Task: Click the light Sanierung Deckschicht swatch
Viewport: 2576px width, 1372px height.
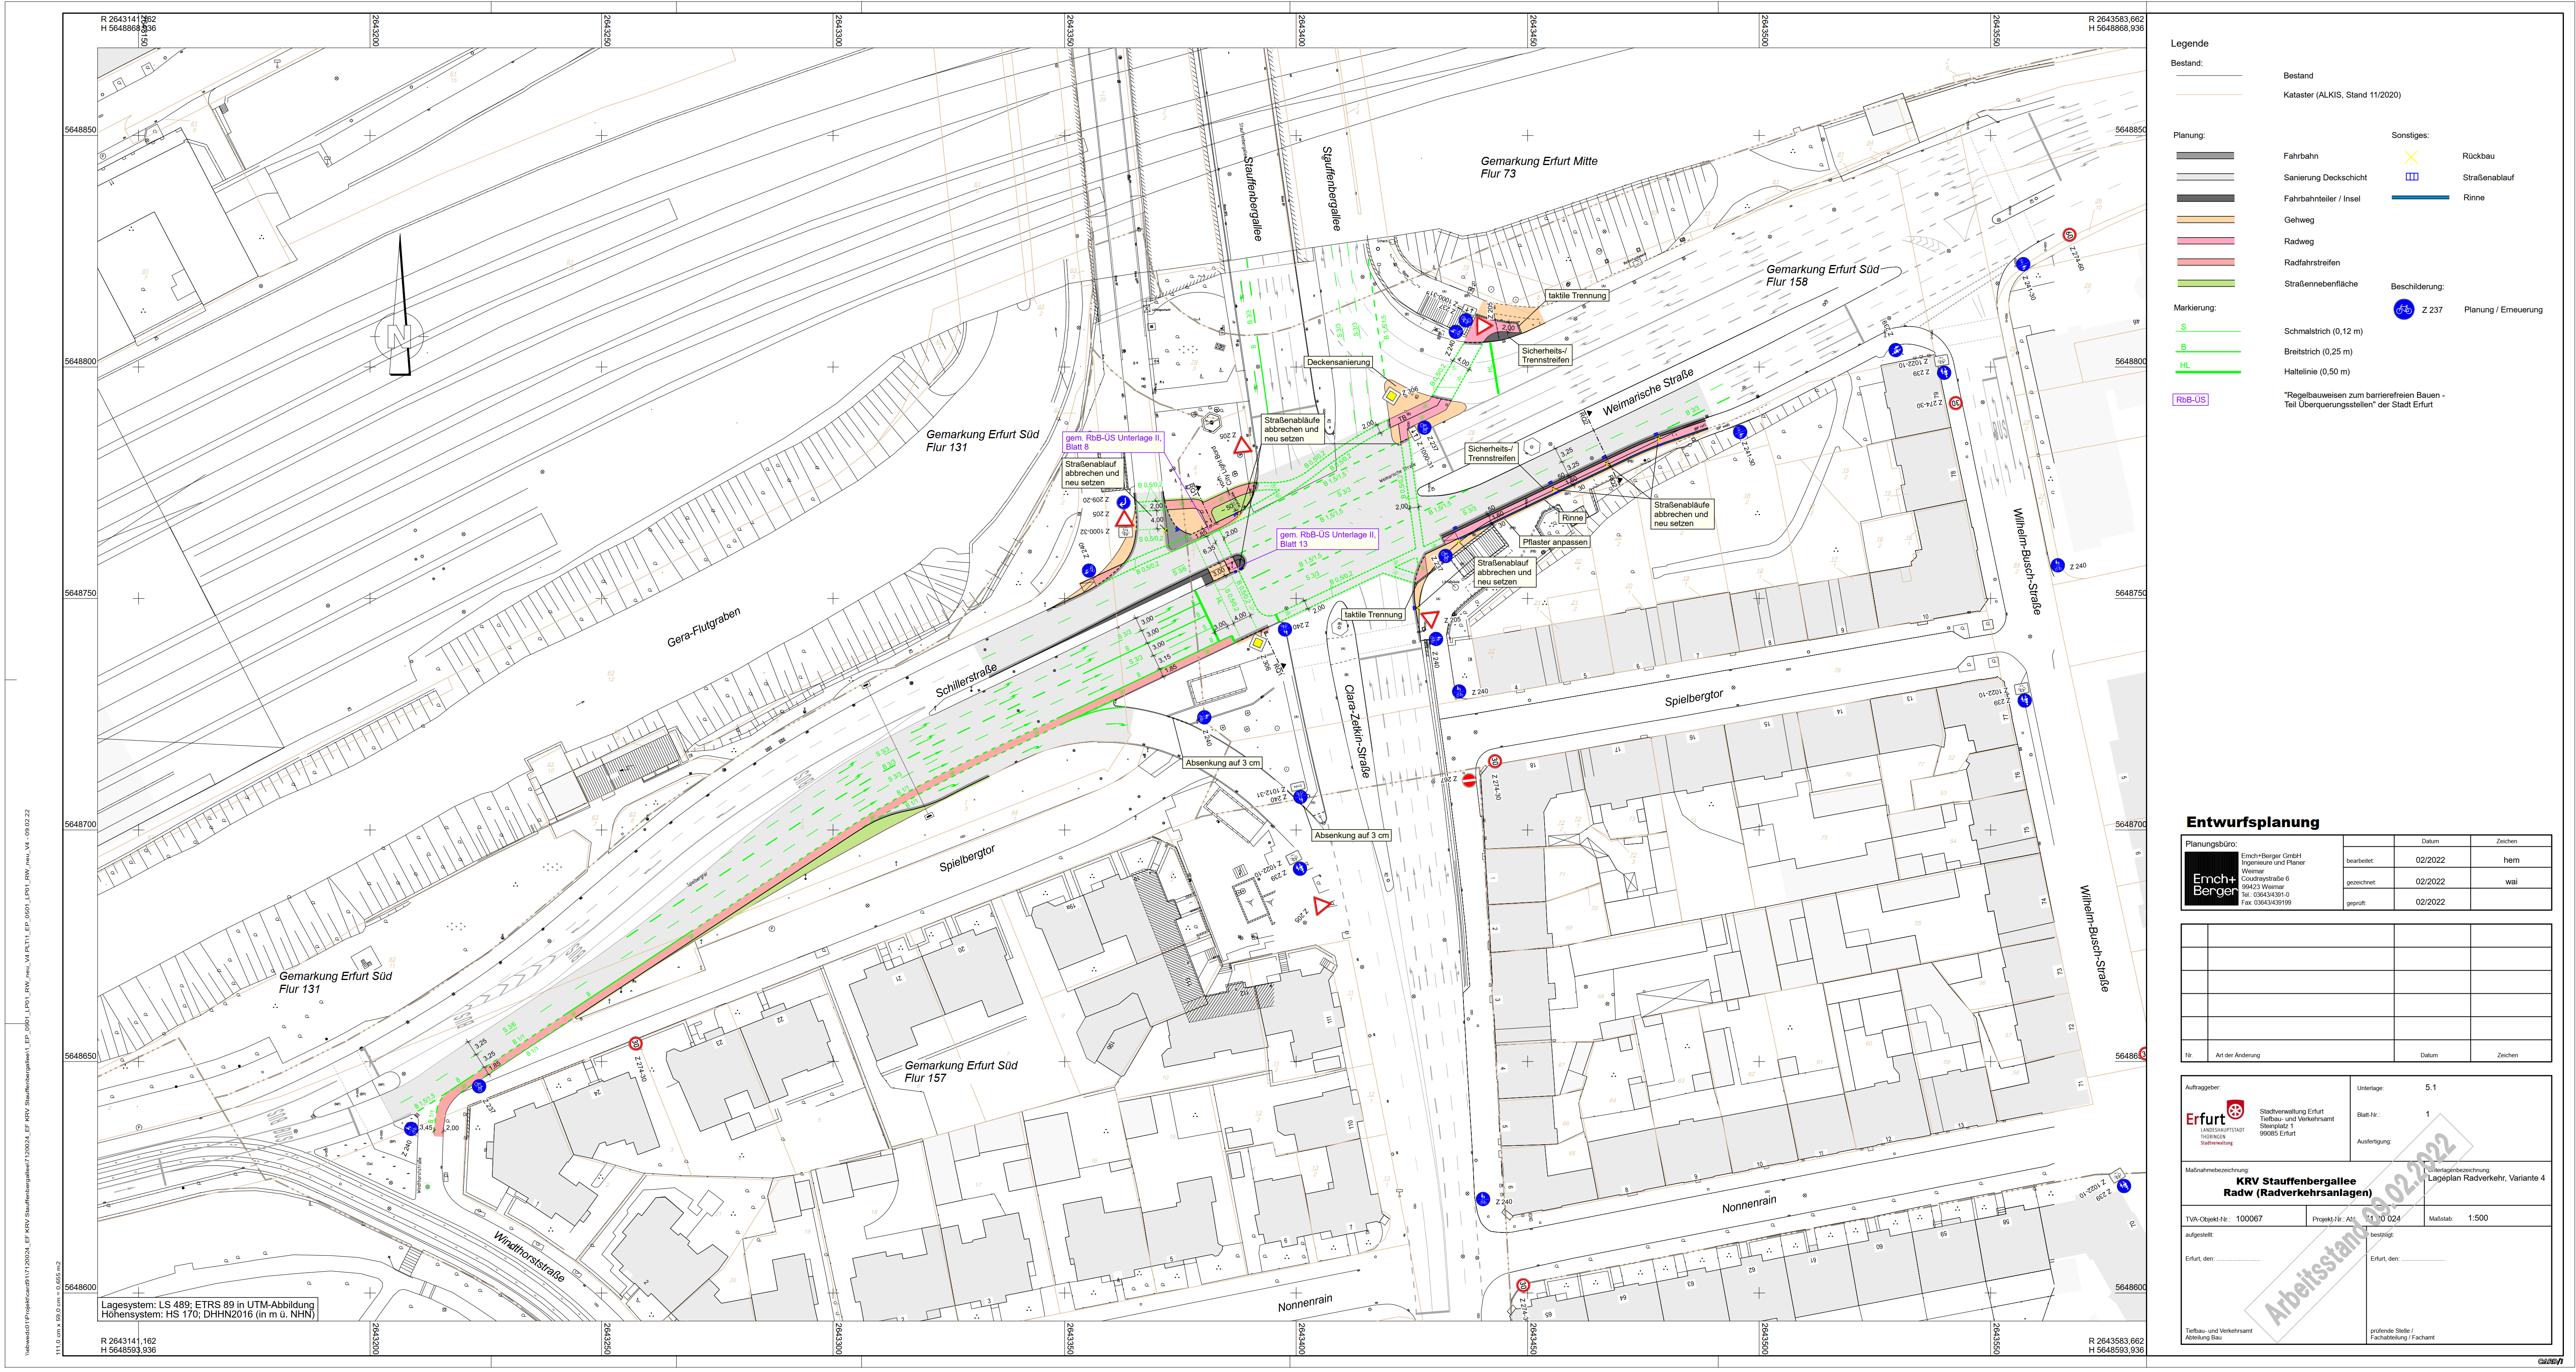Action: click(2205, 177)
